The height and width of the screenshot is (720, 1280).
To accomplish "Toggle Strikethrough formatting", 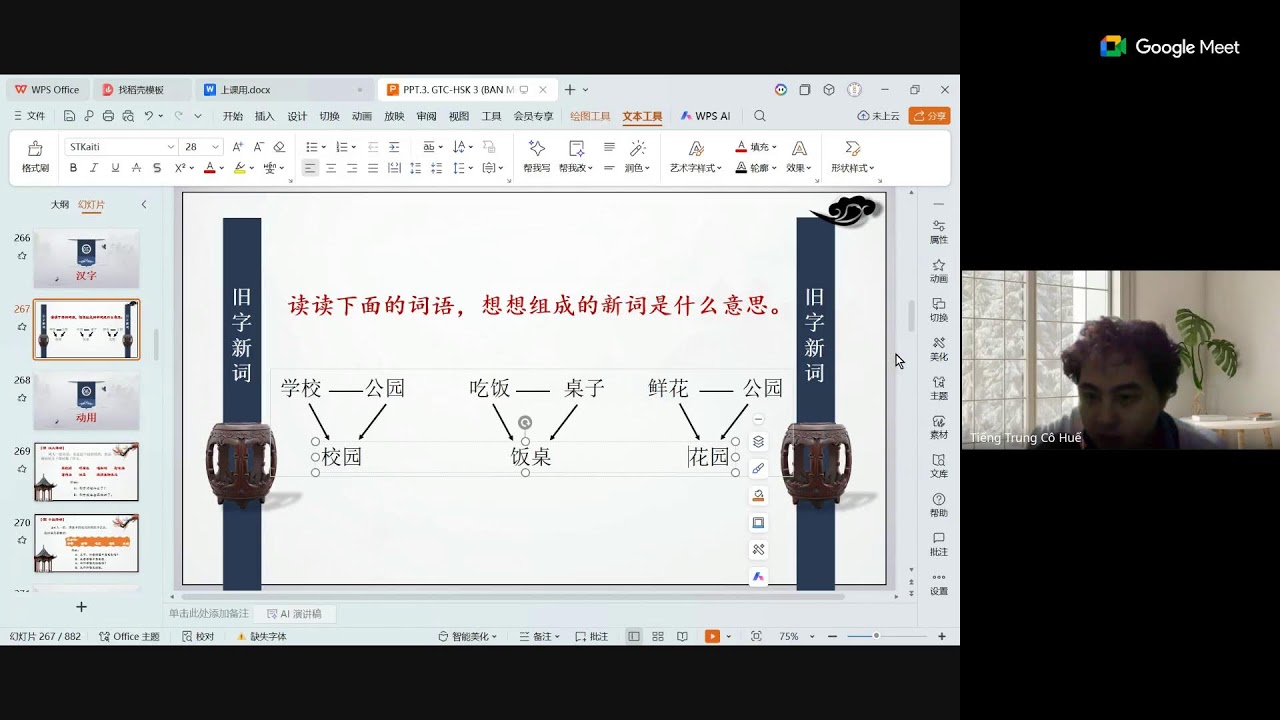I will tap(136, 168).
